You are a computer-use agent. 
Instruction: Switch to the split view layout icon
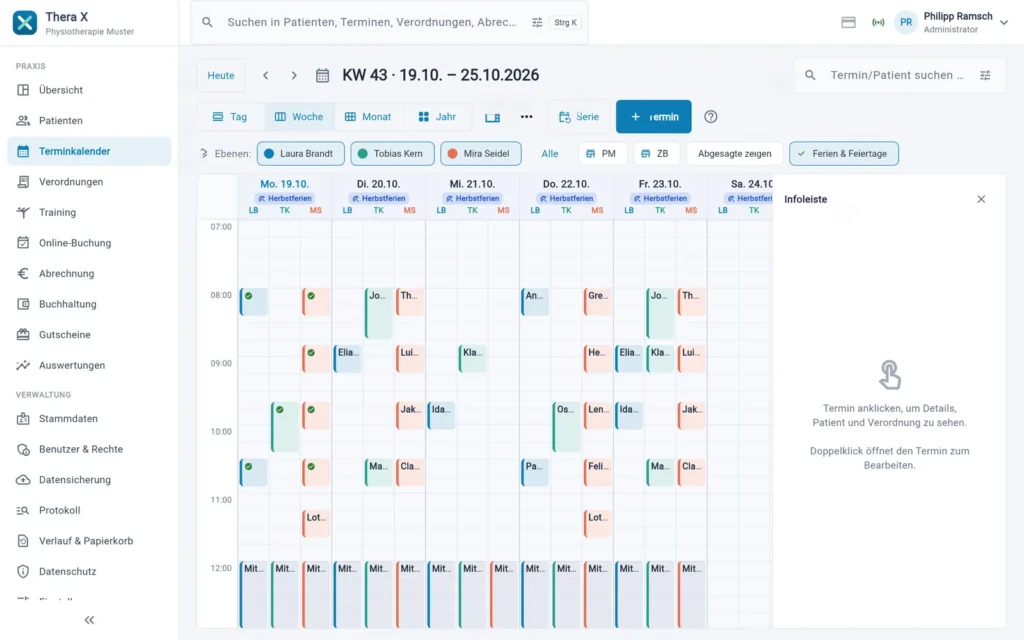coord(492,117)
